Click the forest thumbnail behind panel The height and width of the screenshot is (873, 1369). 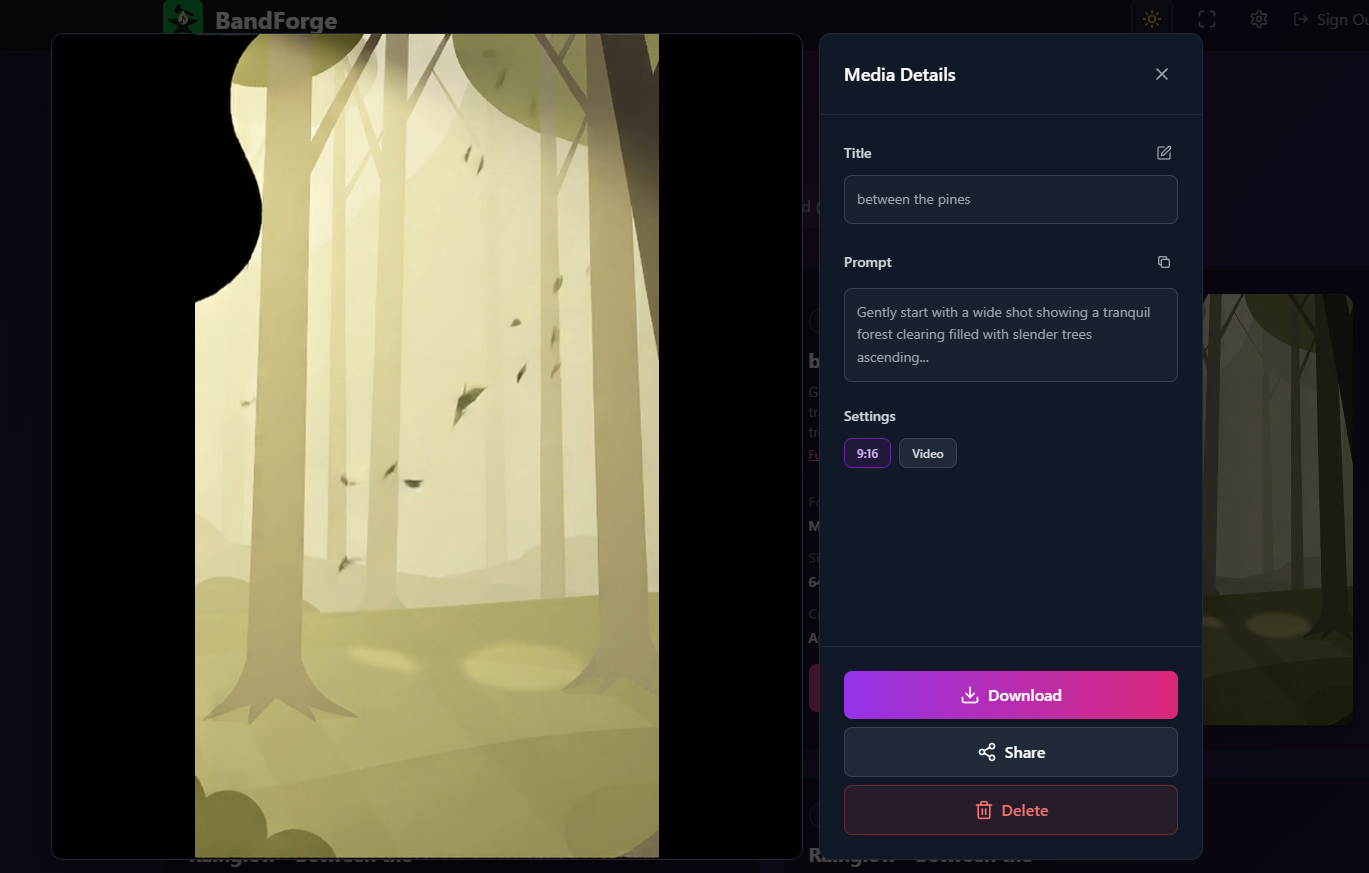[1278, 509]
